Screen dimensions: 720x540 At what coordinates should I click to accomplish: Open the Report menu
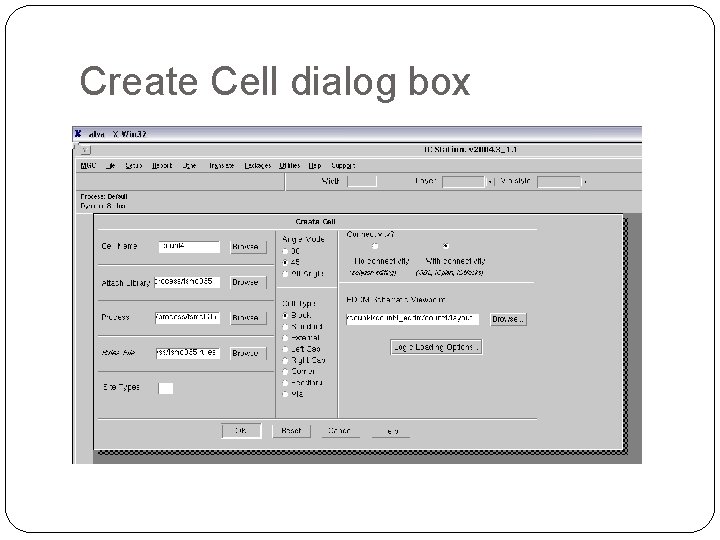162,166
